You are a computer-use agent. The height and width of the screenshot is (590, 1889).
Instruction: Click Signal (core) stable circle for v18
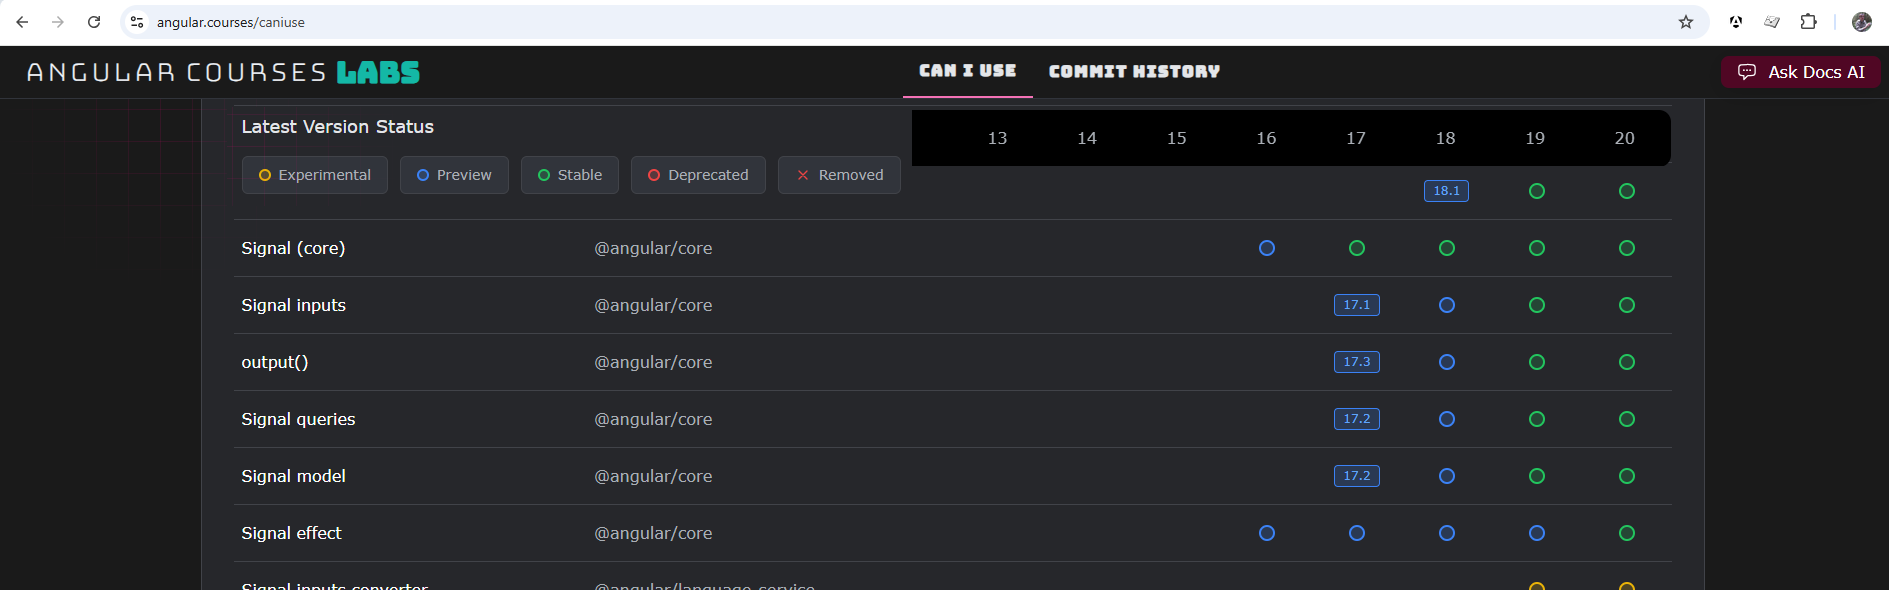coord(1447,248)
